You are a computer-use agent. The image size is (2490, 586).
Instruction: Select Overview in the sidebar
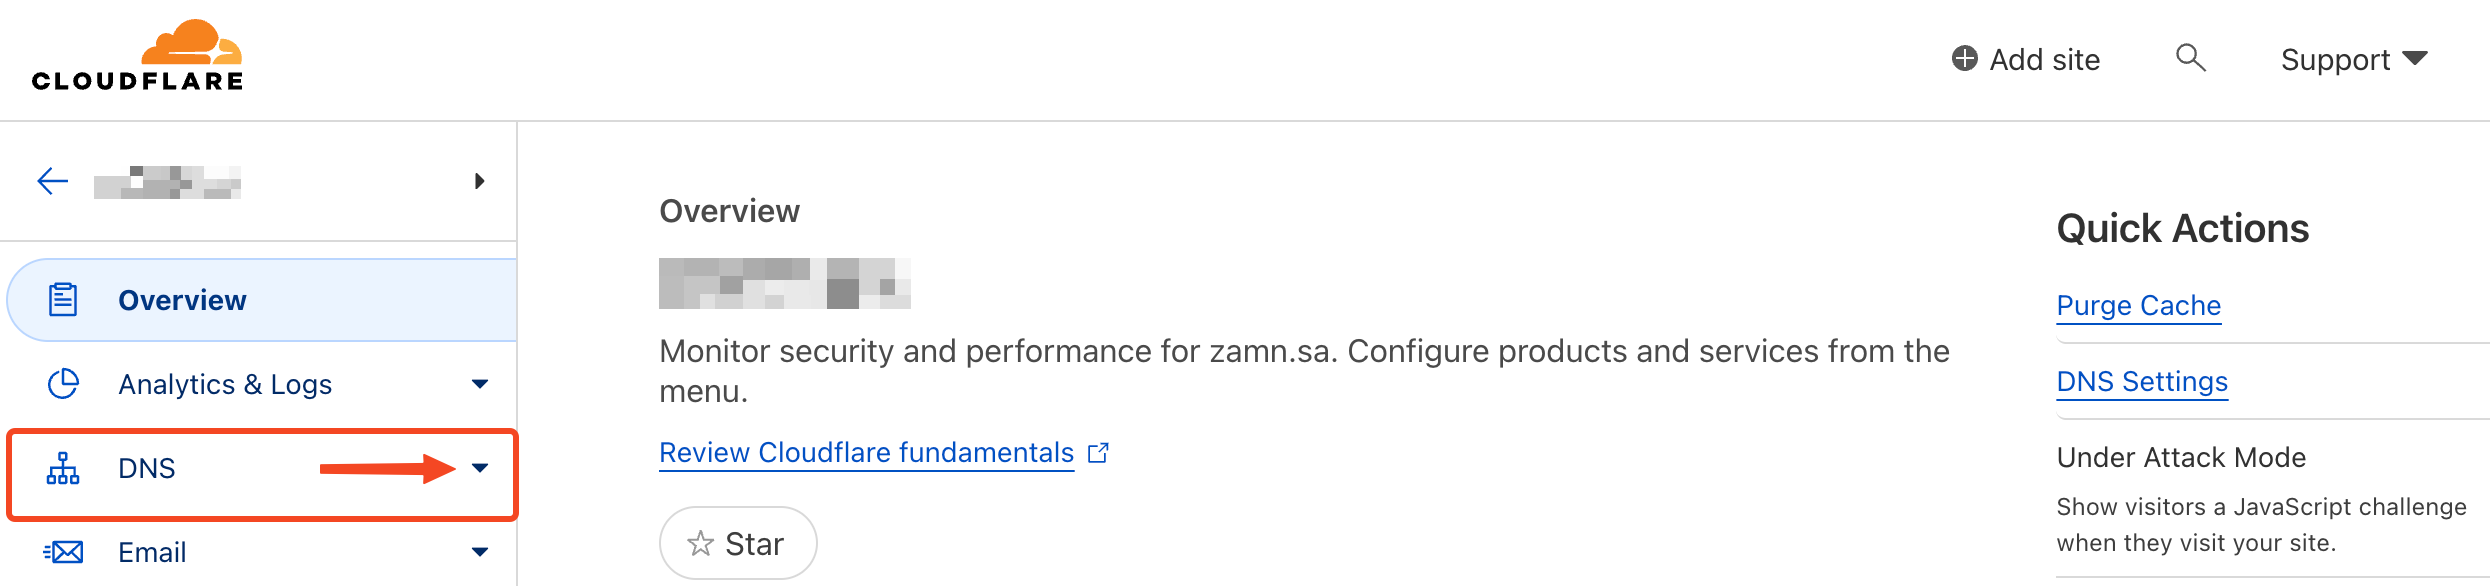262,300
